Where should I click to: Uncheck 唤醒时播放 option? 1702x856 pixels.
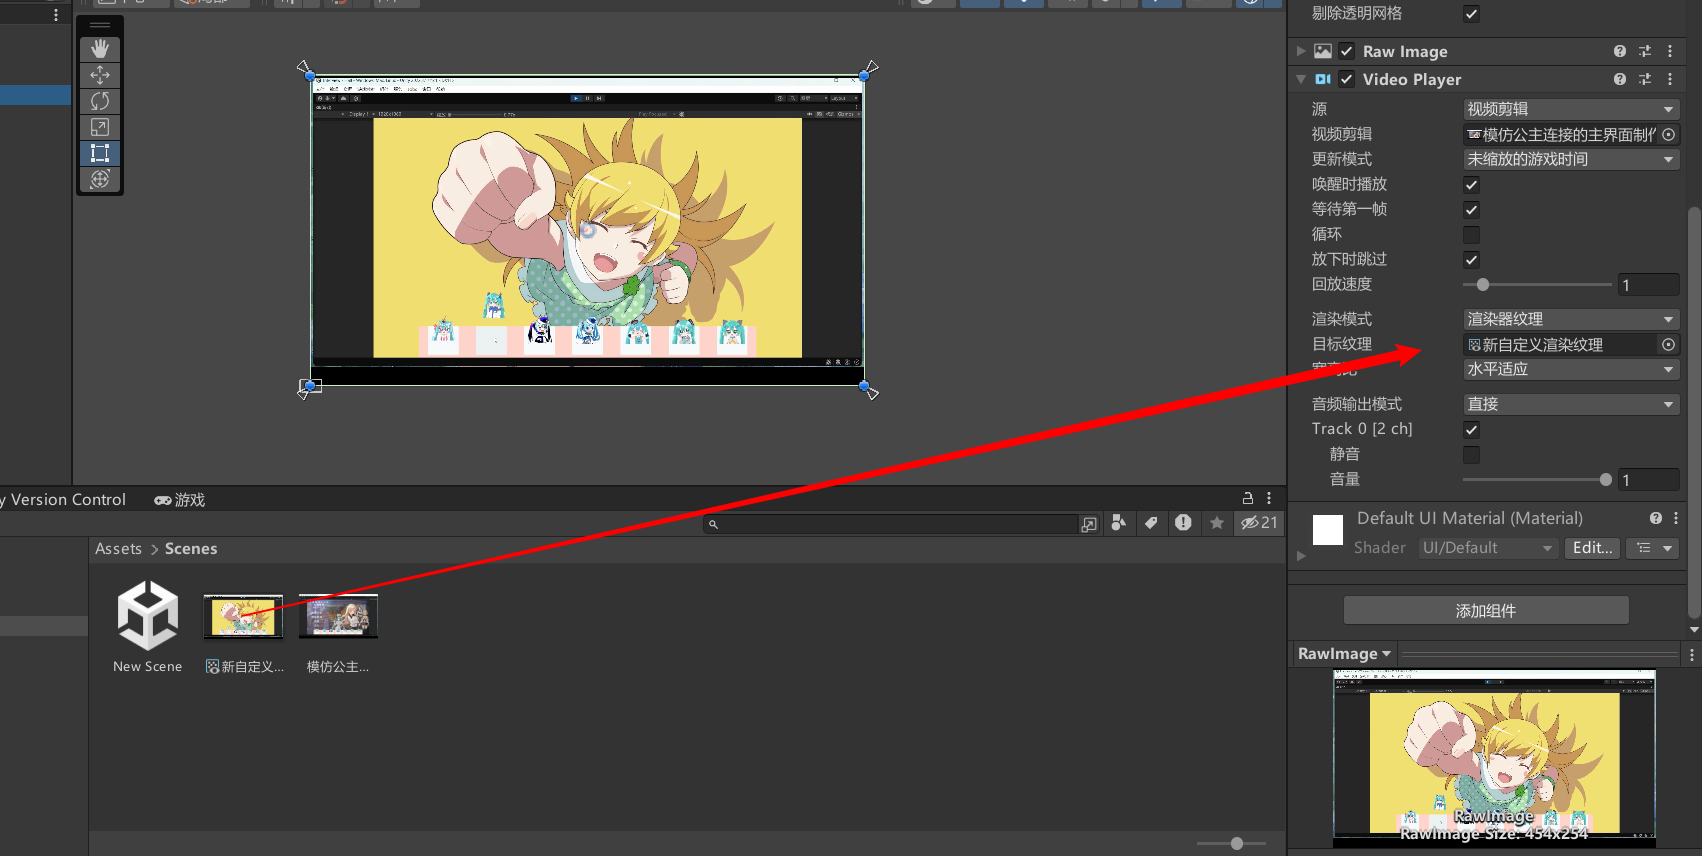pyautogui.click(x=1471, y=185)
